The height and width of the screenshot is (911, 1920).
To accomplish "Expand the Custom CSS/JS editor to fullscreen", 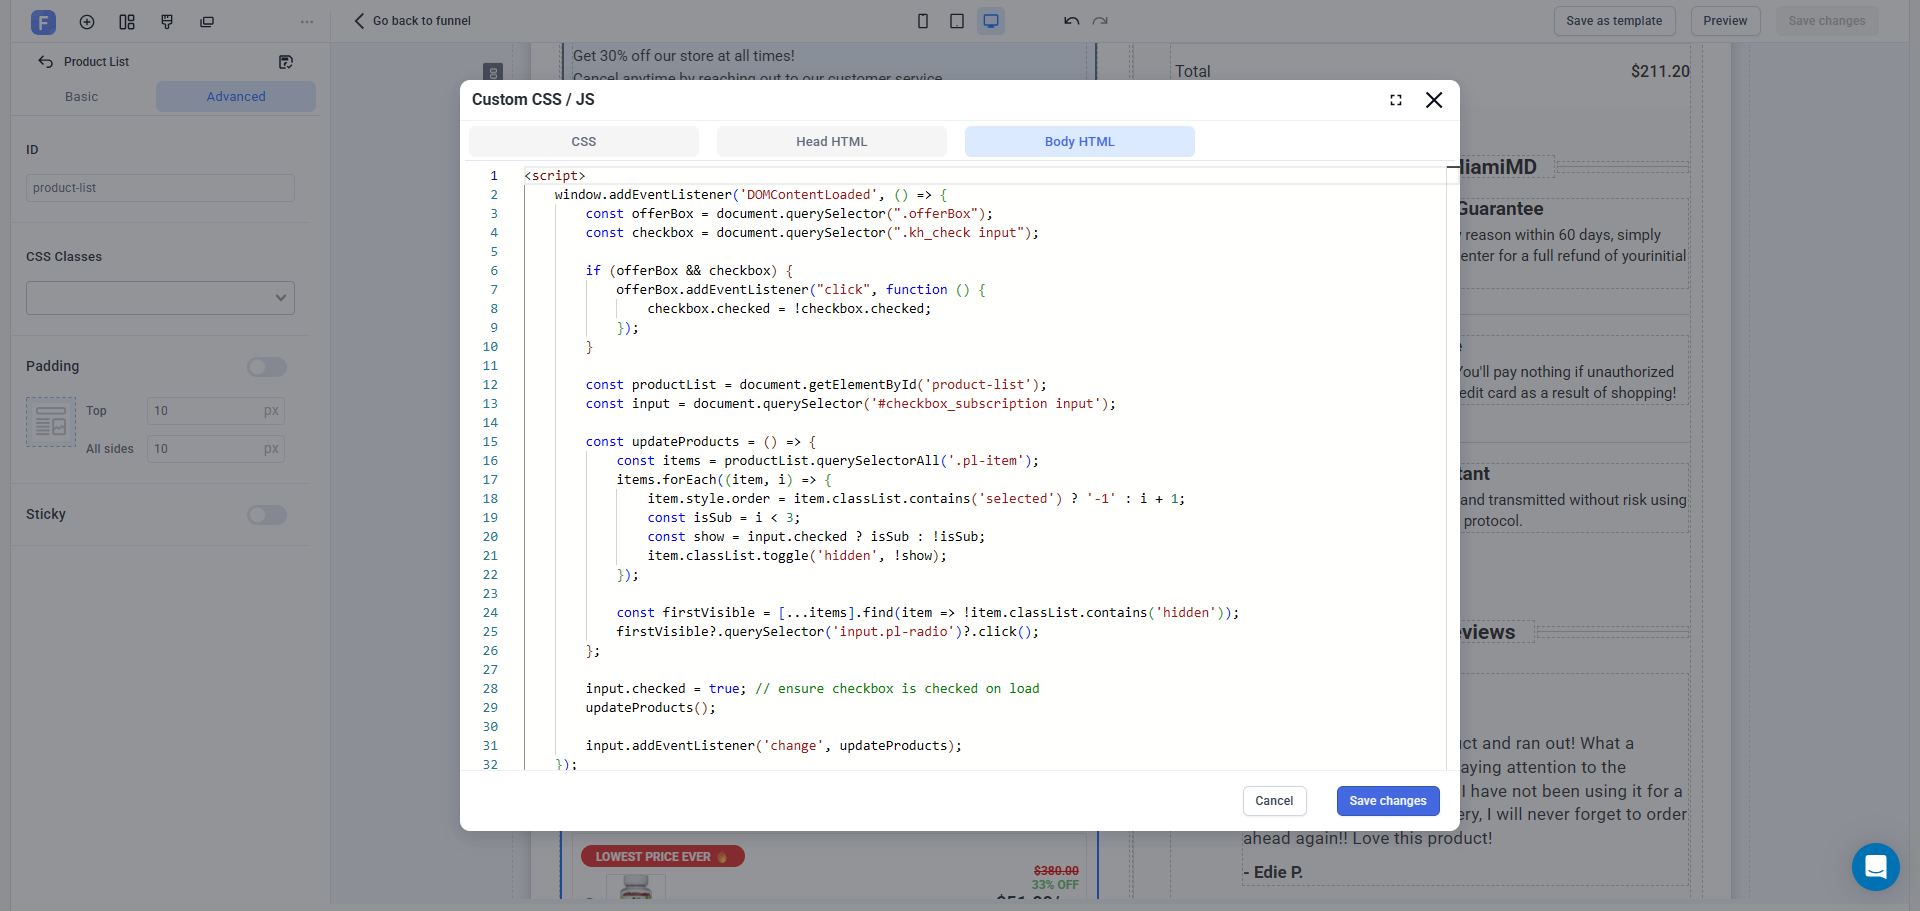I will (x=1396, y=100).
